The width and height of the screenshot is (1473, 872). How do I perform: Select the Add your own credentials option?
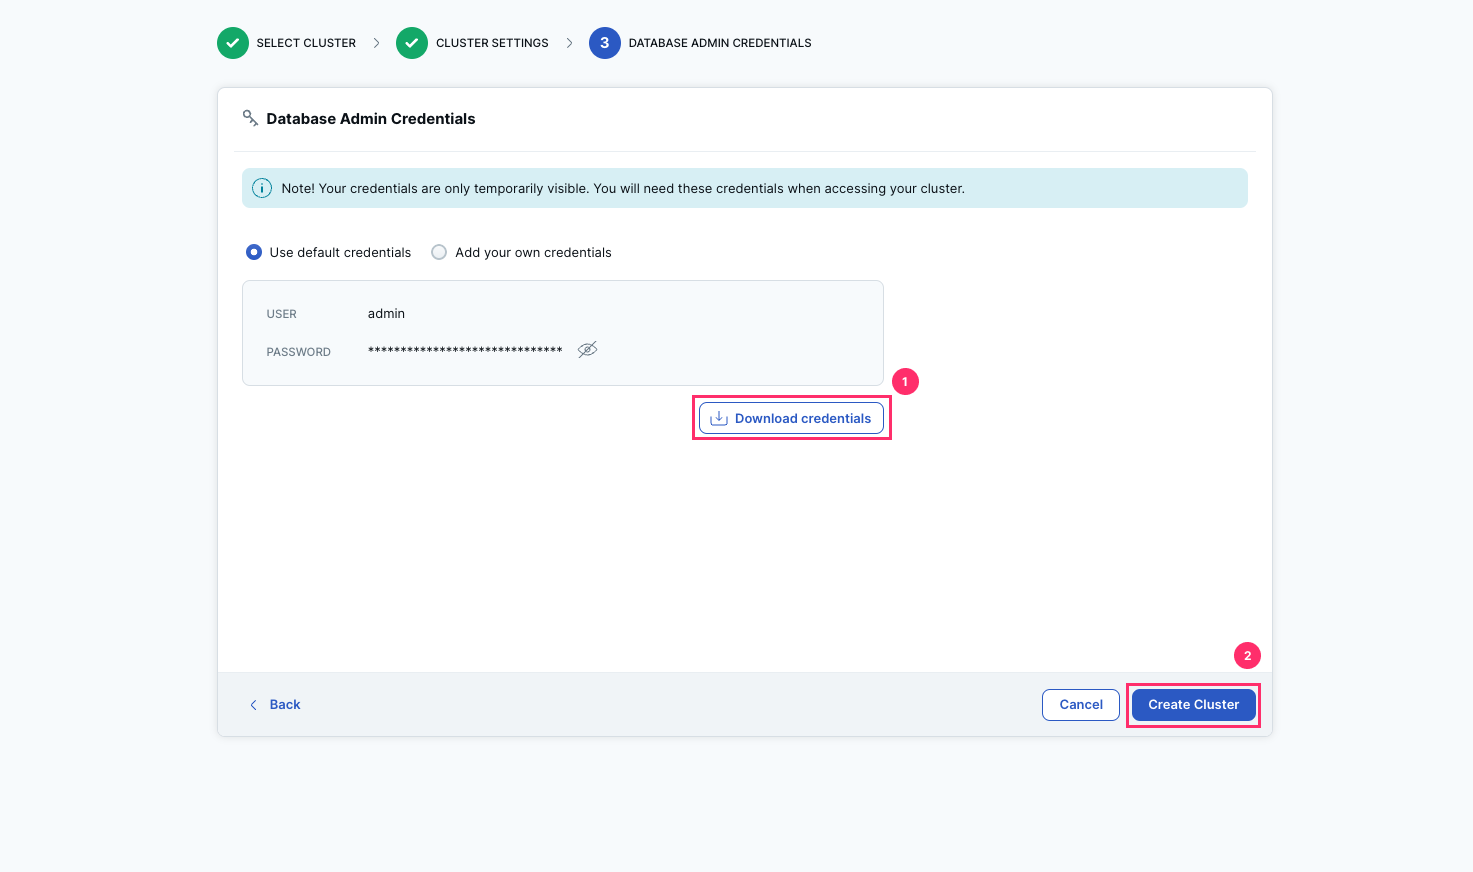[439, 252]
